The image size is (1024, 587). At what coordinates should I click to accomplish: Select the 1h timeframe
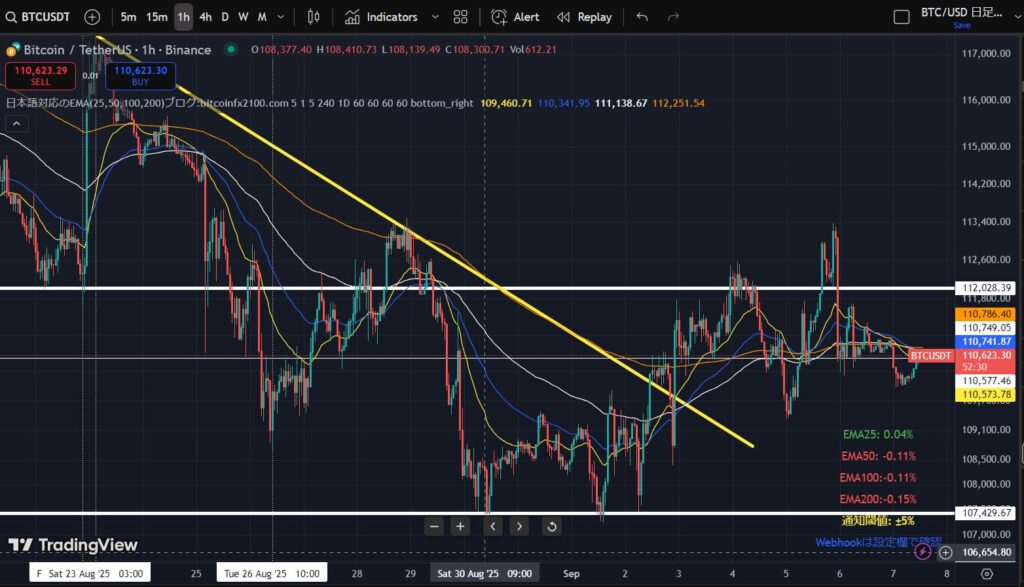184,17
